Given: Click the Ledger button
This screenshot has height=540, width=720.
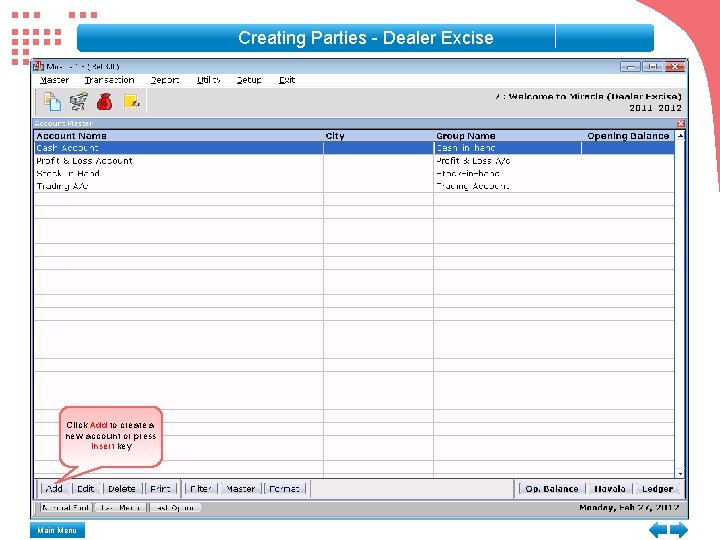Looking at the screenshot, I should 657,489.
